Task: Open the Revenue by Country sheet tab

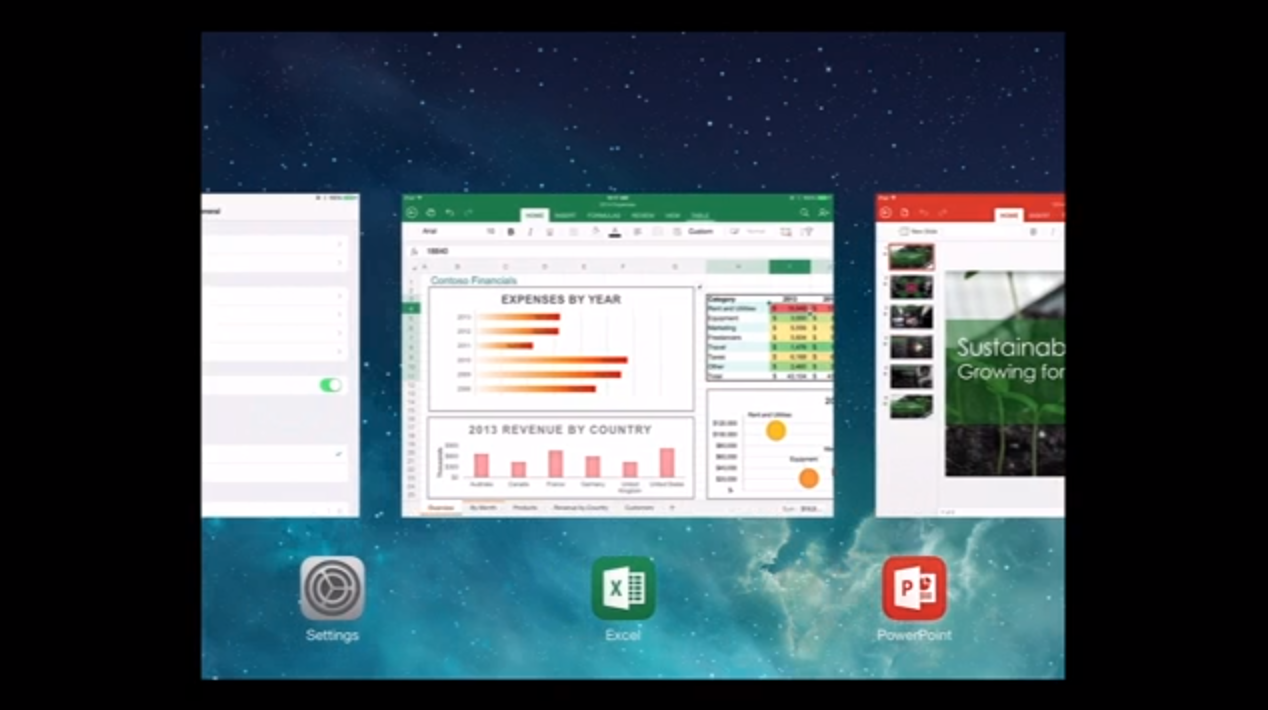Action: [x=581, y=508]
